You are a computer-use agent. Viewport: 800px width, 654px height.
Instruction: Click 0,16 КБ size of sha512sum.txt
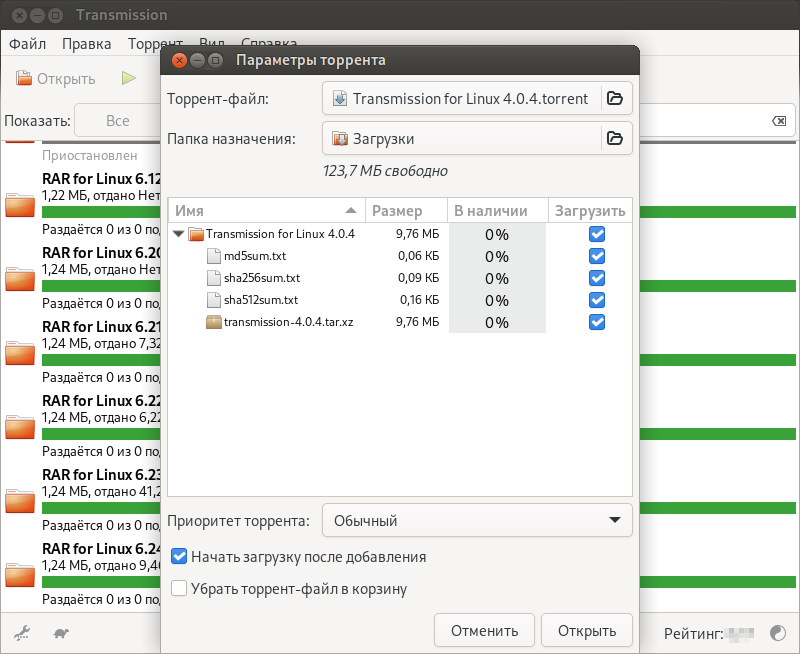point(419,300)
